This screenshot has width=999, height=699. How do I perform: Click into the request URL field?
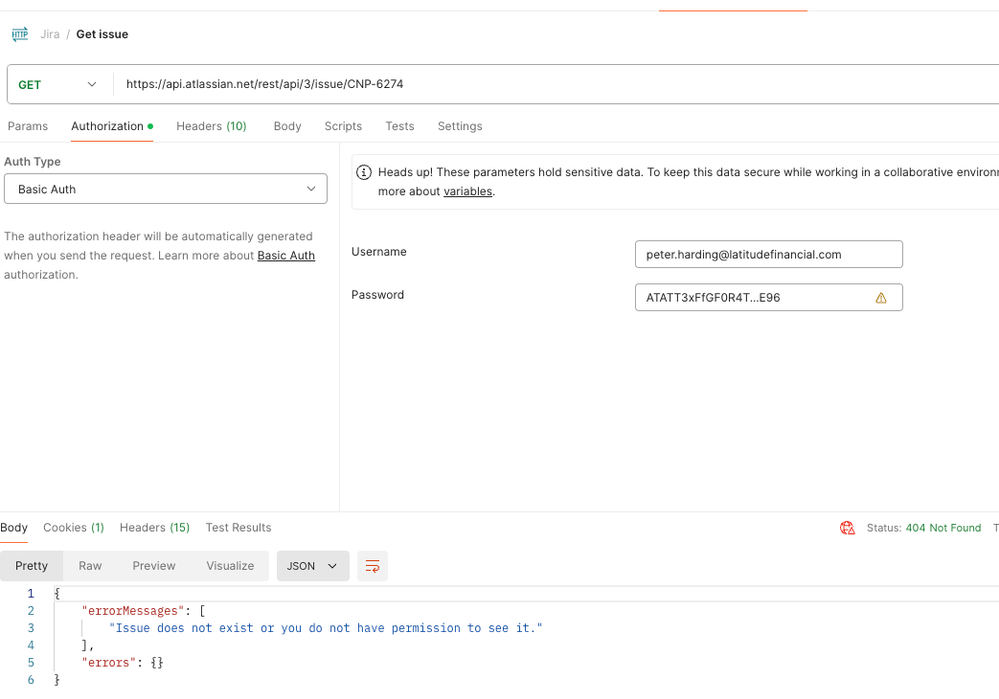tap(556, 84)
